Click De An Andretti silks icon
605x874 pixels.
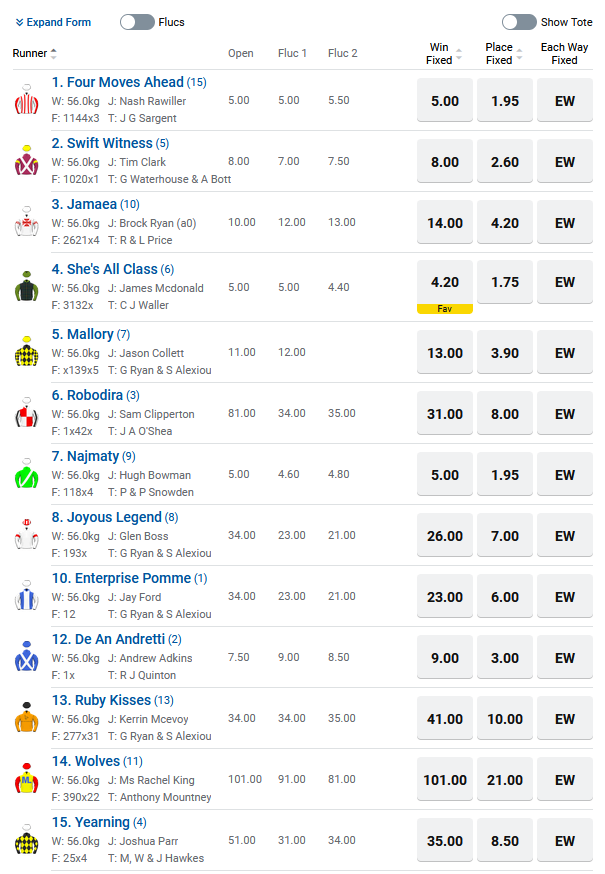[26, 657]
